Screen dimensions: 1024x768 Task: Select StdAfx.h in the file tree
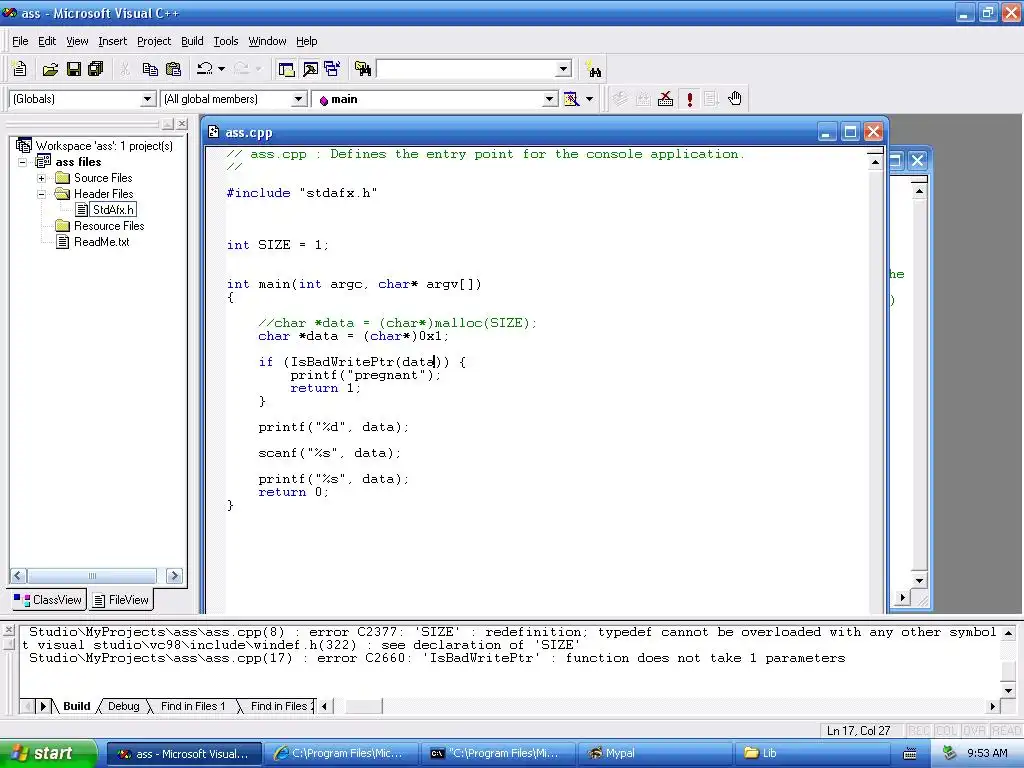coord(114,210)
